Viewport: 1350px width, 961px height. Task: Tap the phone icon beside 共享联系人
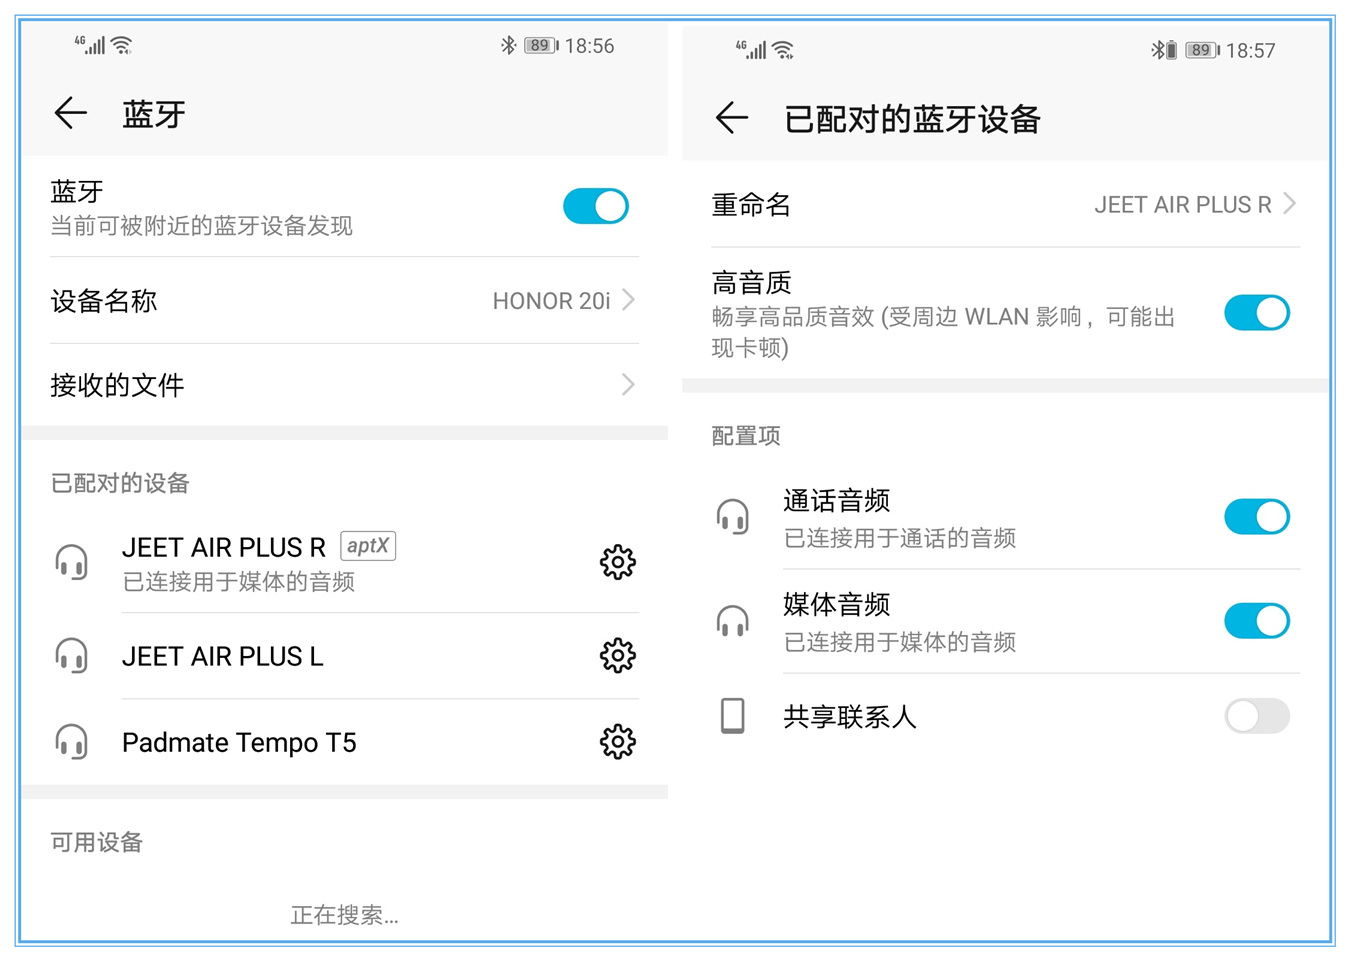pyautogui.click(x=733, y=716)
